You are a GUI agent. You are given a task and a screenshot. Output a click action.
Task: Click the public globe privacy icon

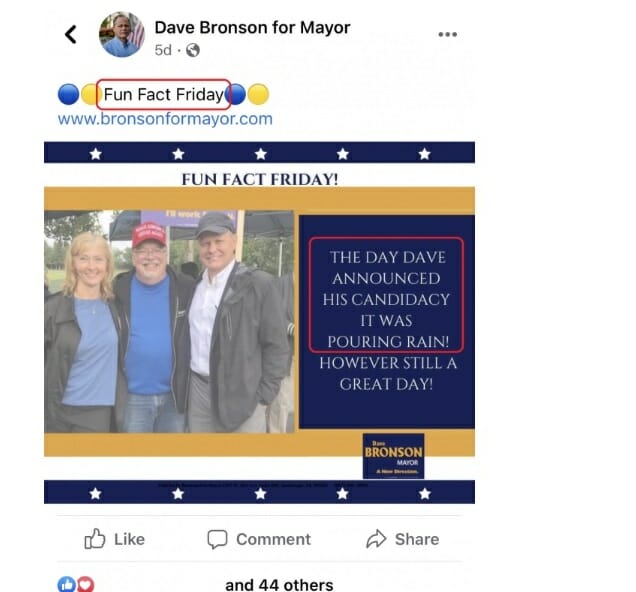coord(193,50)
